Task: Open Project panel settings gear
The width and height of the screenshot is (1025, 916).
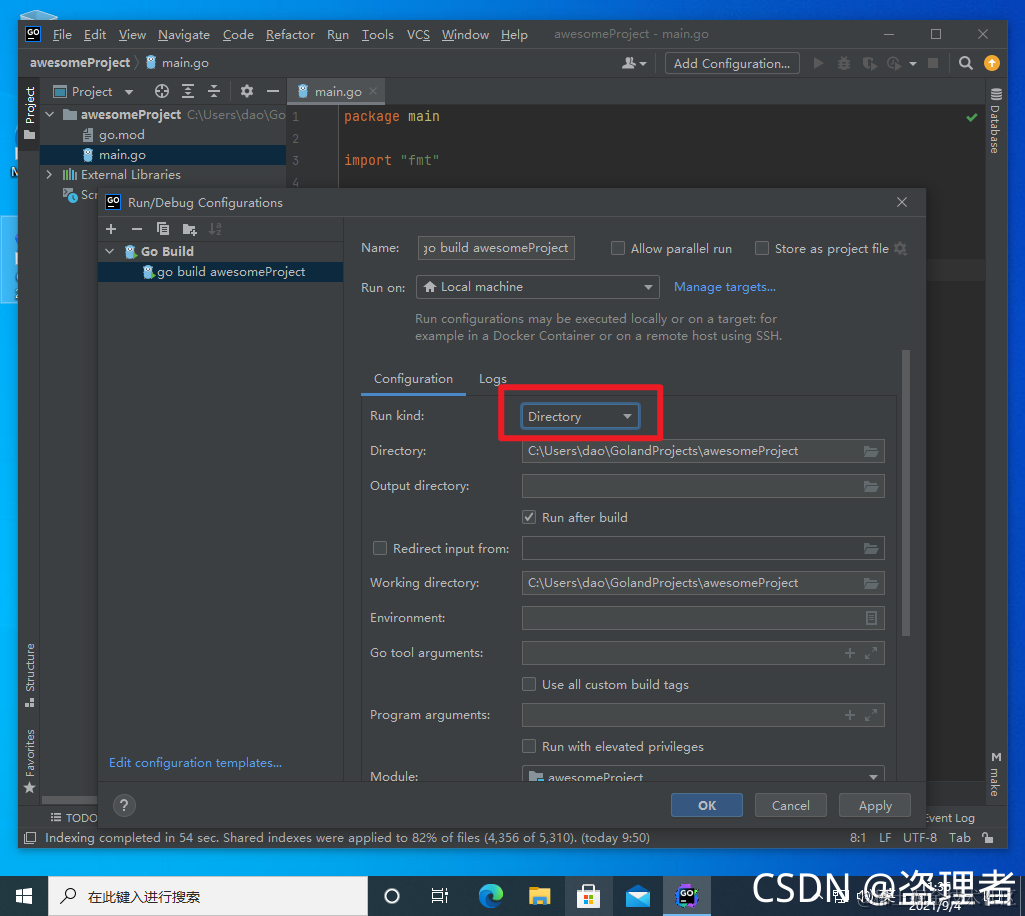Action: coord(246,91)
